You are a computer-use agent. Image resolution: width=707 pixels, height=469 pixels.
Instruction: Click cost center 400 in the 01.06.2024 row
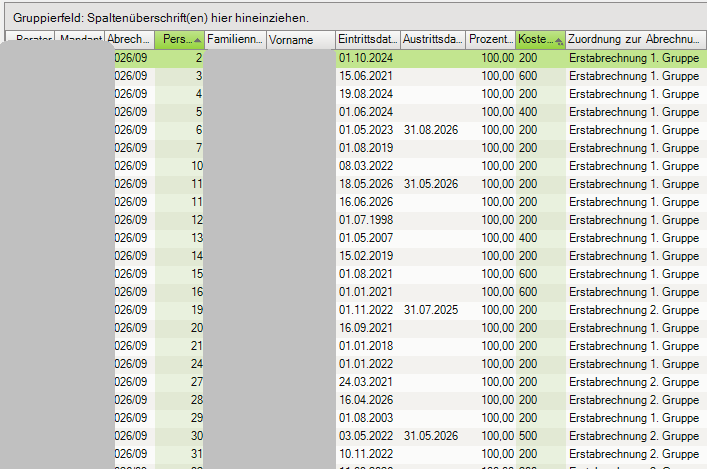(528, 112)
